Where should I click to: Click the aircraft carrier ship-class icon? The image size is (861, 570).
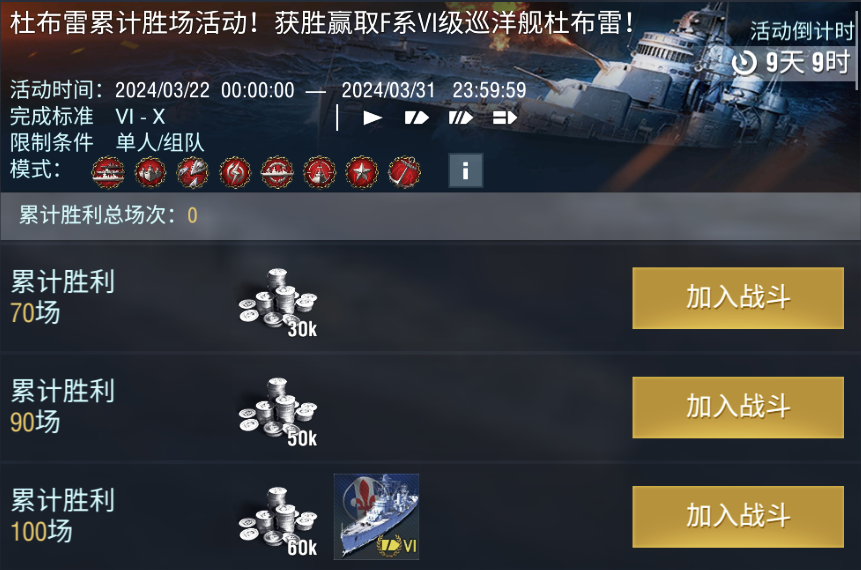[505, 118]
